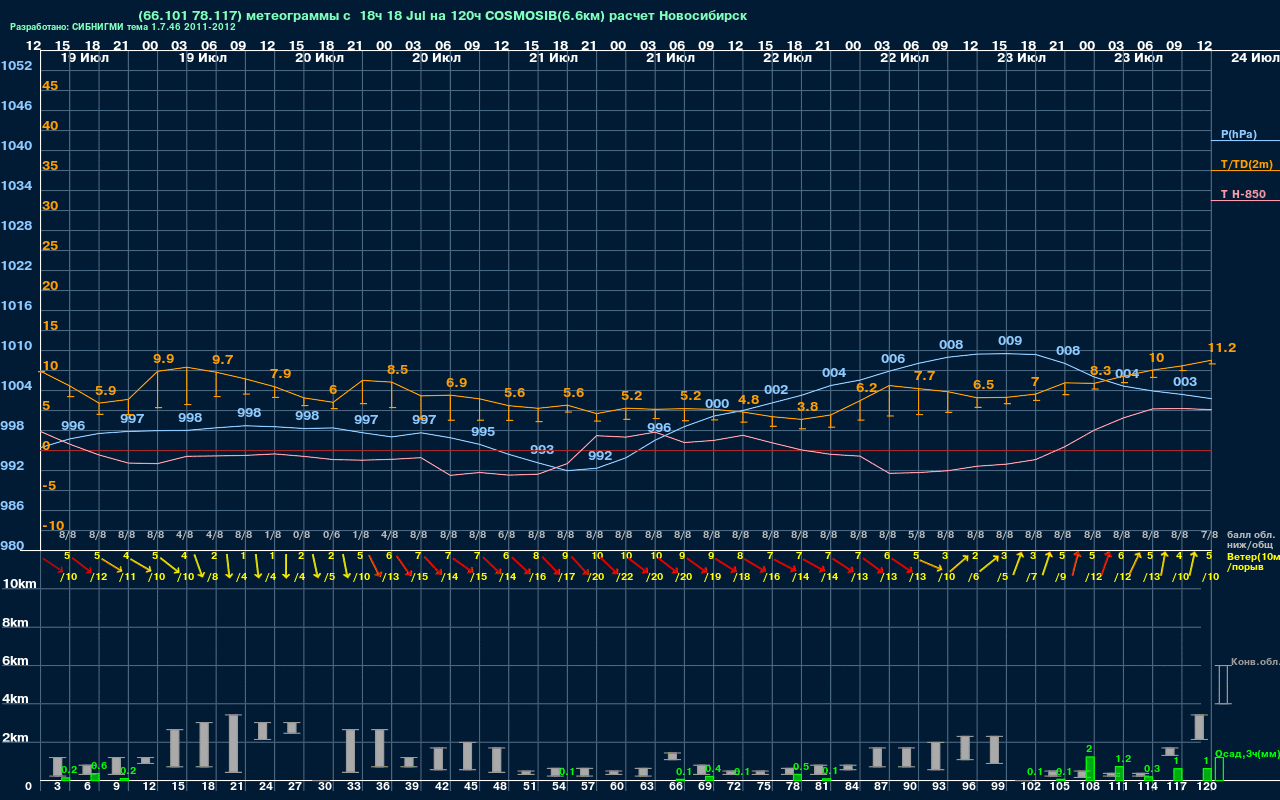Click the -10 temperature axis label
Screen dimensions: 1280x800
coord(53,526)
